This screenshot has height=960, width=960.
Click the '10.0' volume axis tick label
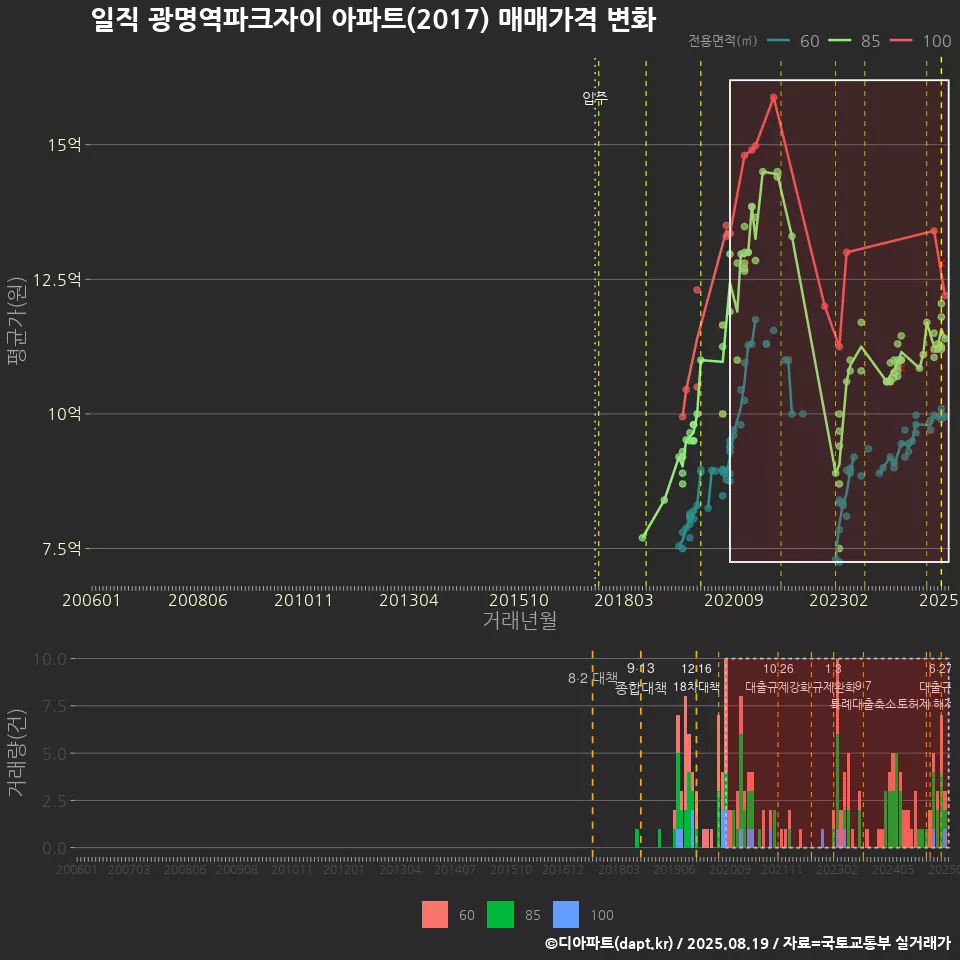tap(50, 659)
